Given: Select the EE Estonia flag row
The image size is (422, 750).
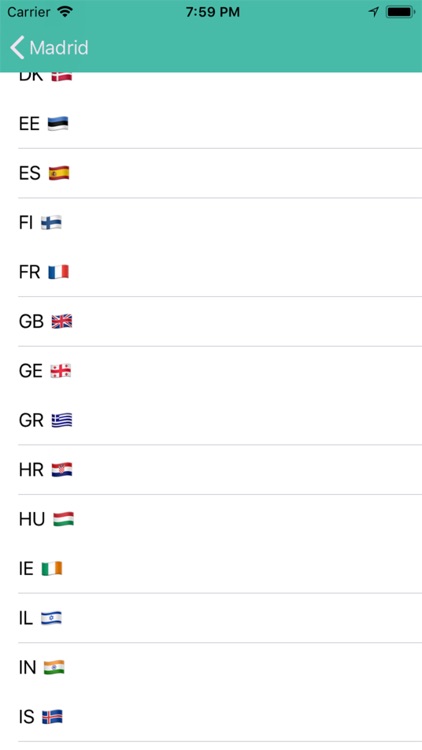Looking at the screenshot, I should 211,123.
